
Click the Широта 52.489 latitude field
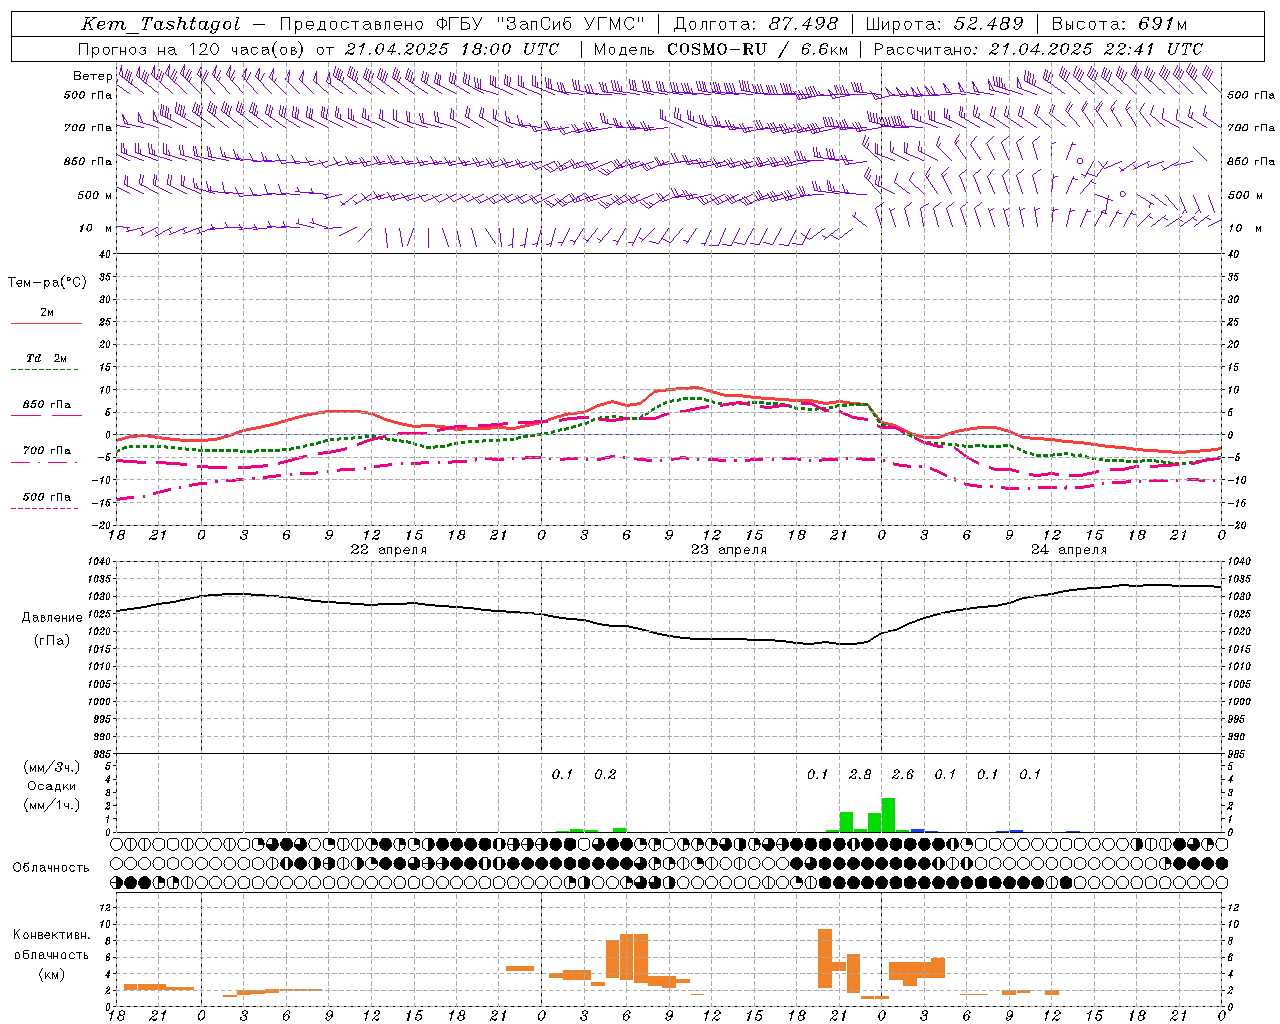coord(943,24)
